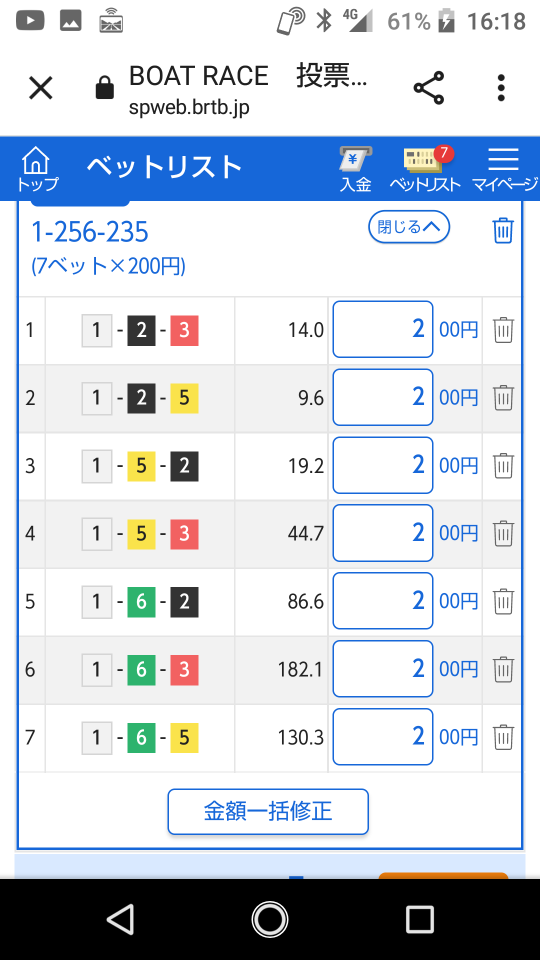
Task: Remove bet 1-5-3 using trash icon
Action: pyautogui.click(x=503, y=533)
